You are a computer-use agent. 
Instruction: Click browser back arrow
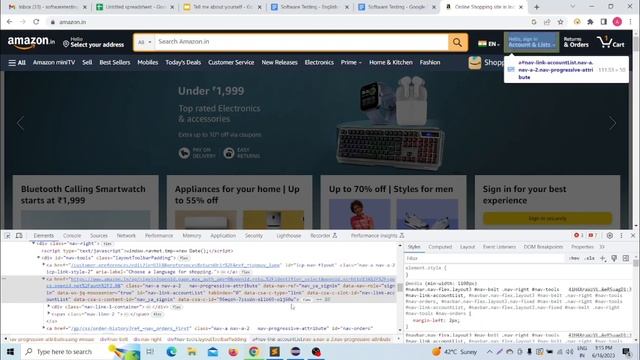[x=9, y=22]
